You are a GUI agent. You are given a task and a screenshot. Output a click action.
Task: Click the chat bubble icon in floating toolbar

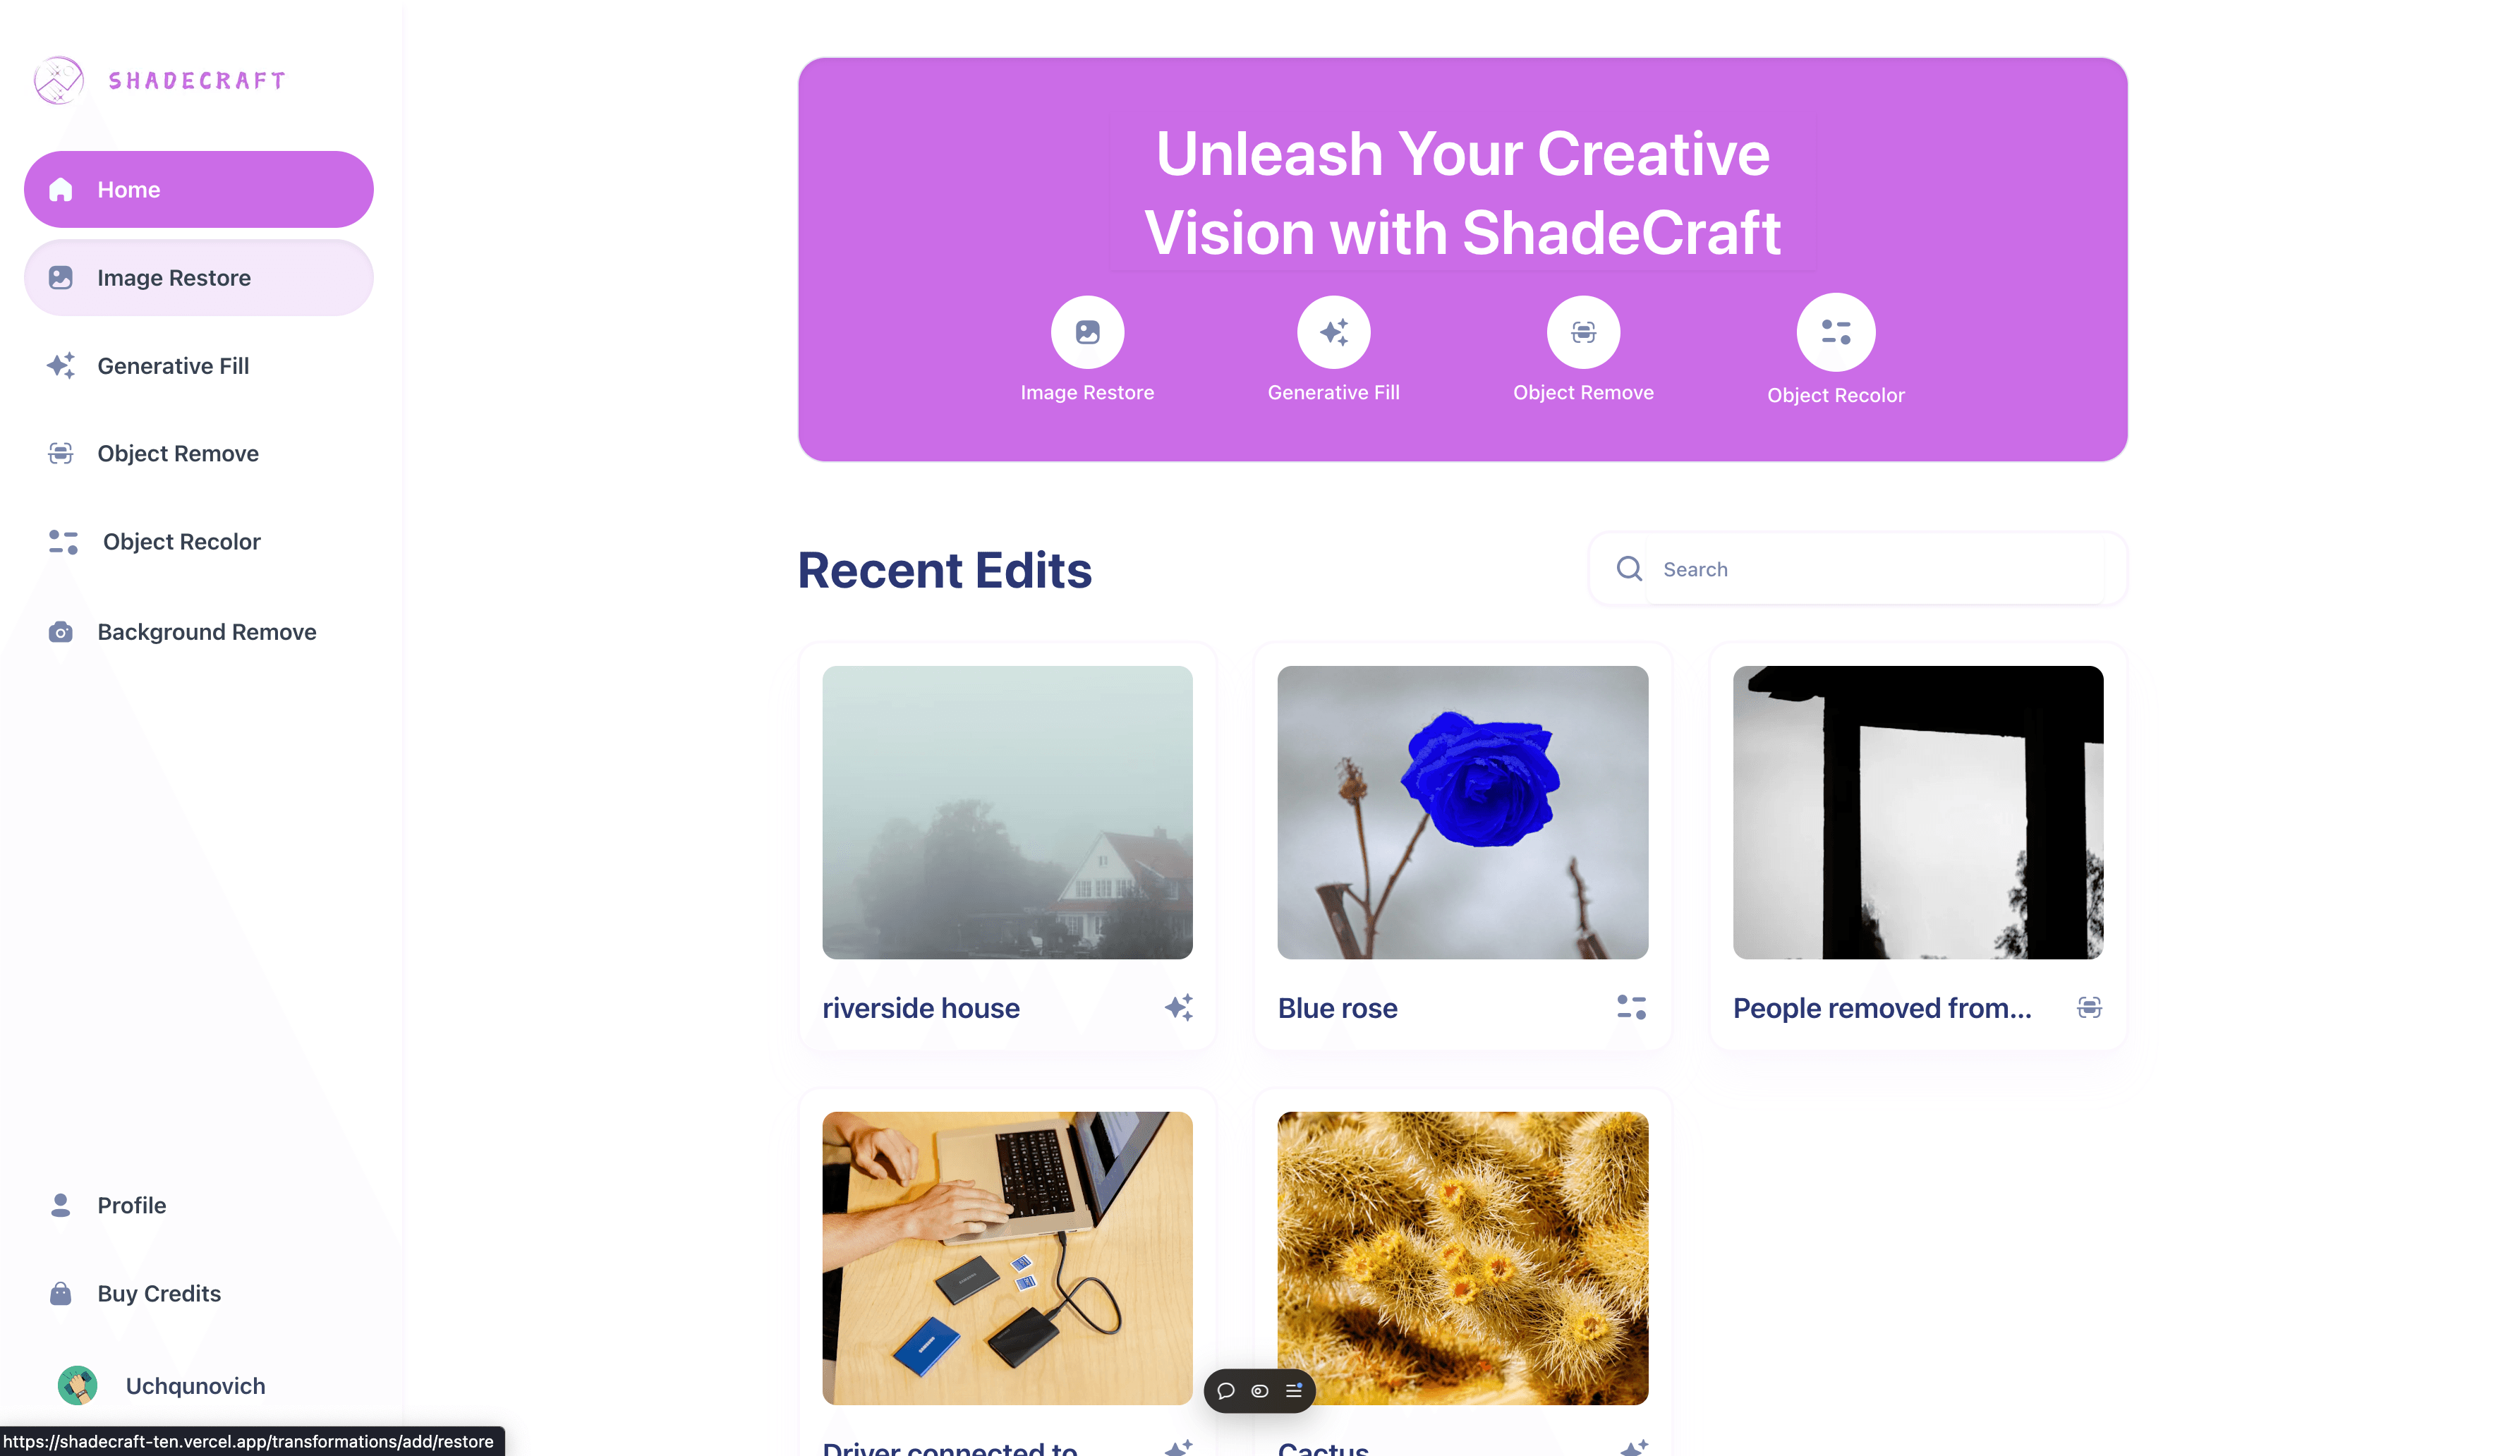pyautogui.click(x=1226, y=1391)
